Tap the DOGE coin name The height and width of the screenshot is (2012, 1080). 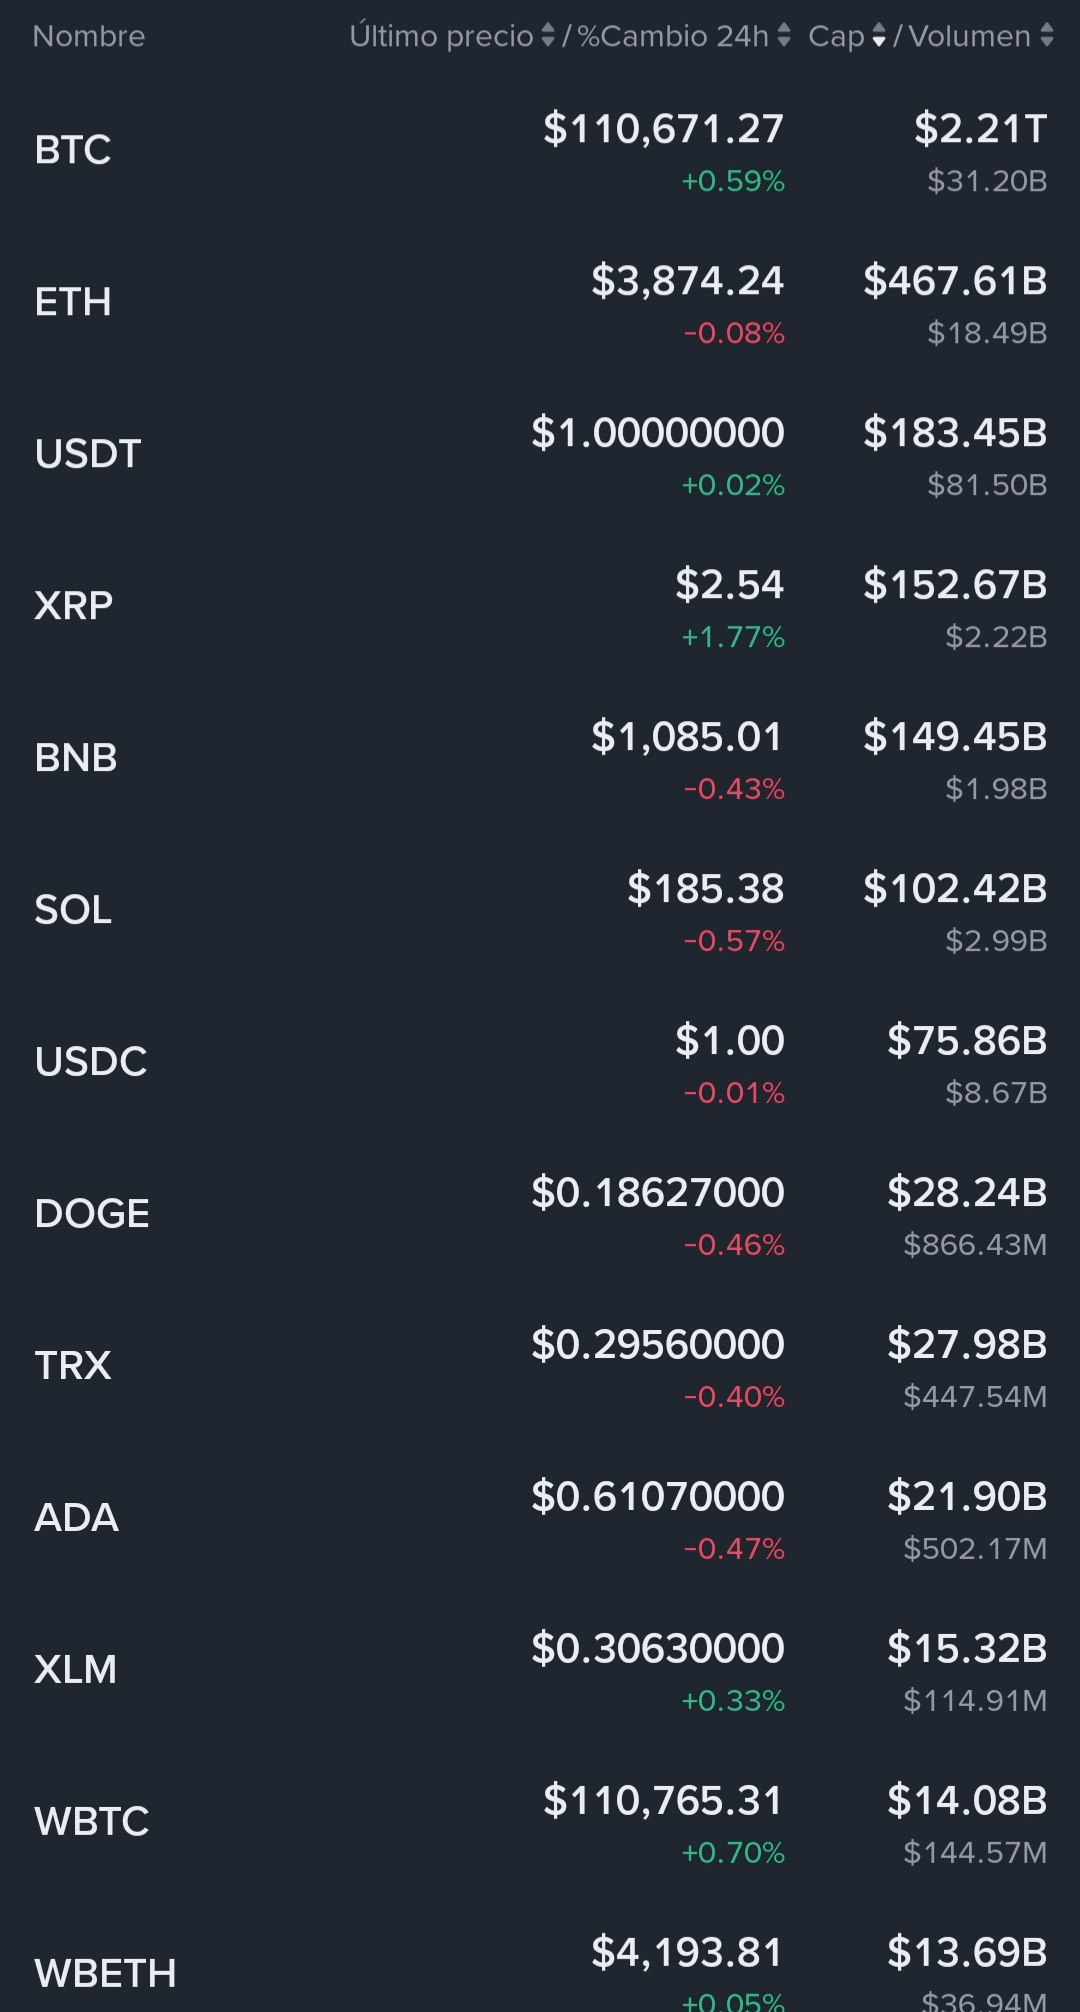click(92, 1214)
